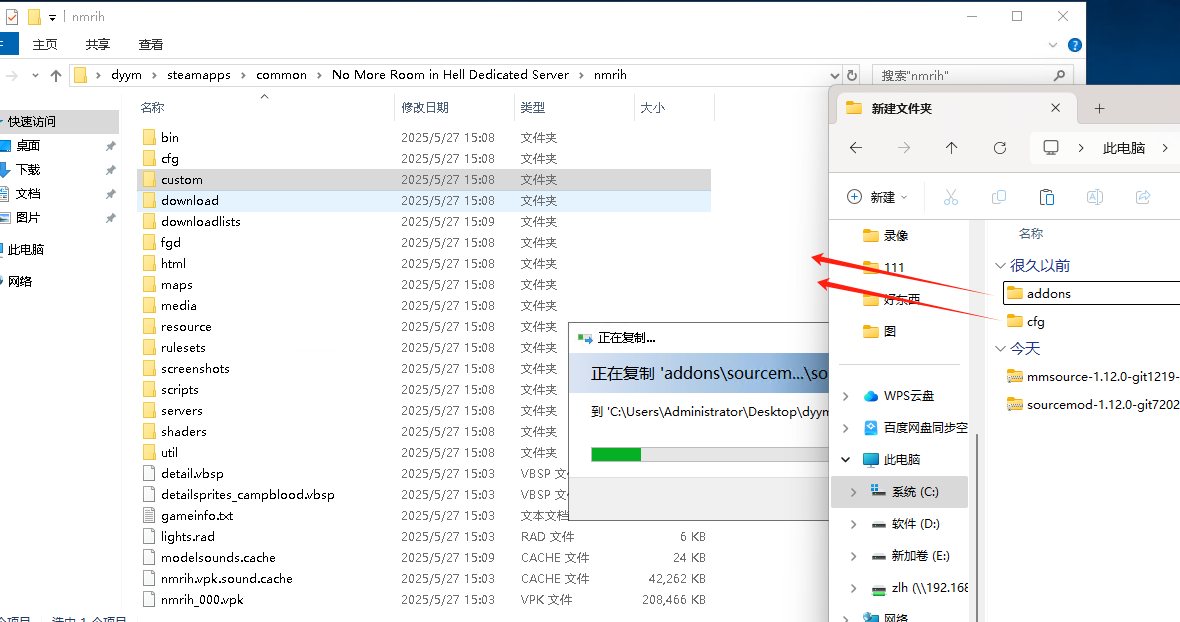Click the WPS云盘 cloud icon
This screenshot has height=622, width=1180.
point(871,396)
